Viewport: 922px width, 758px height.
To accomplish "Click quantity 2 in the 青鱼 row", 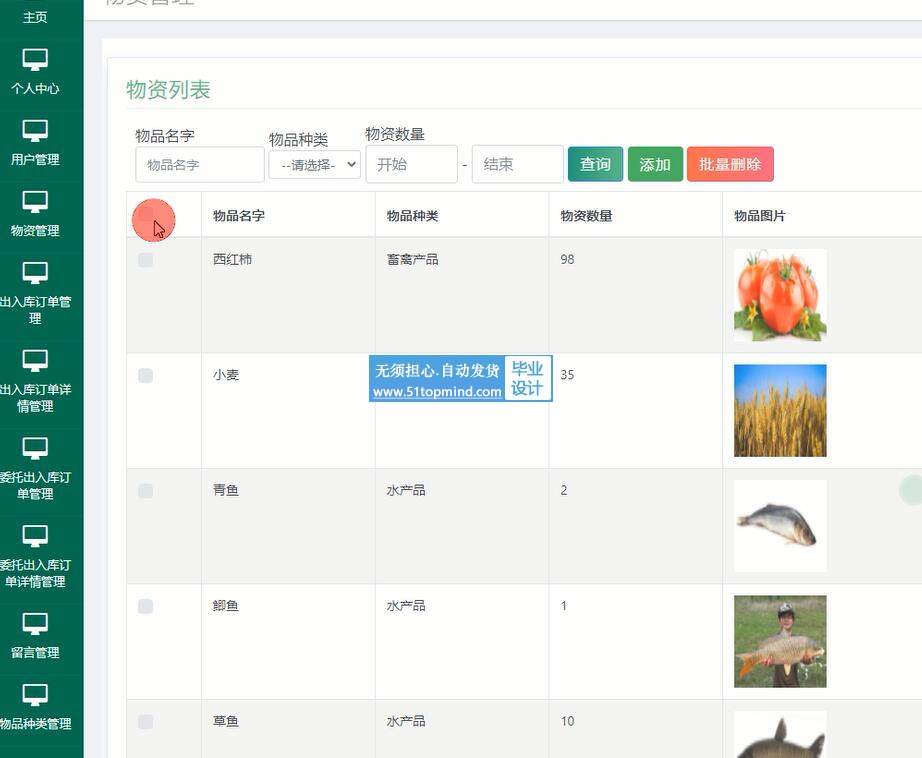I will tap(564, 490).
